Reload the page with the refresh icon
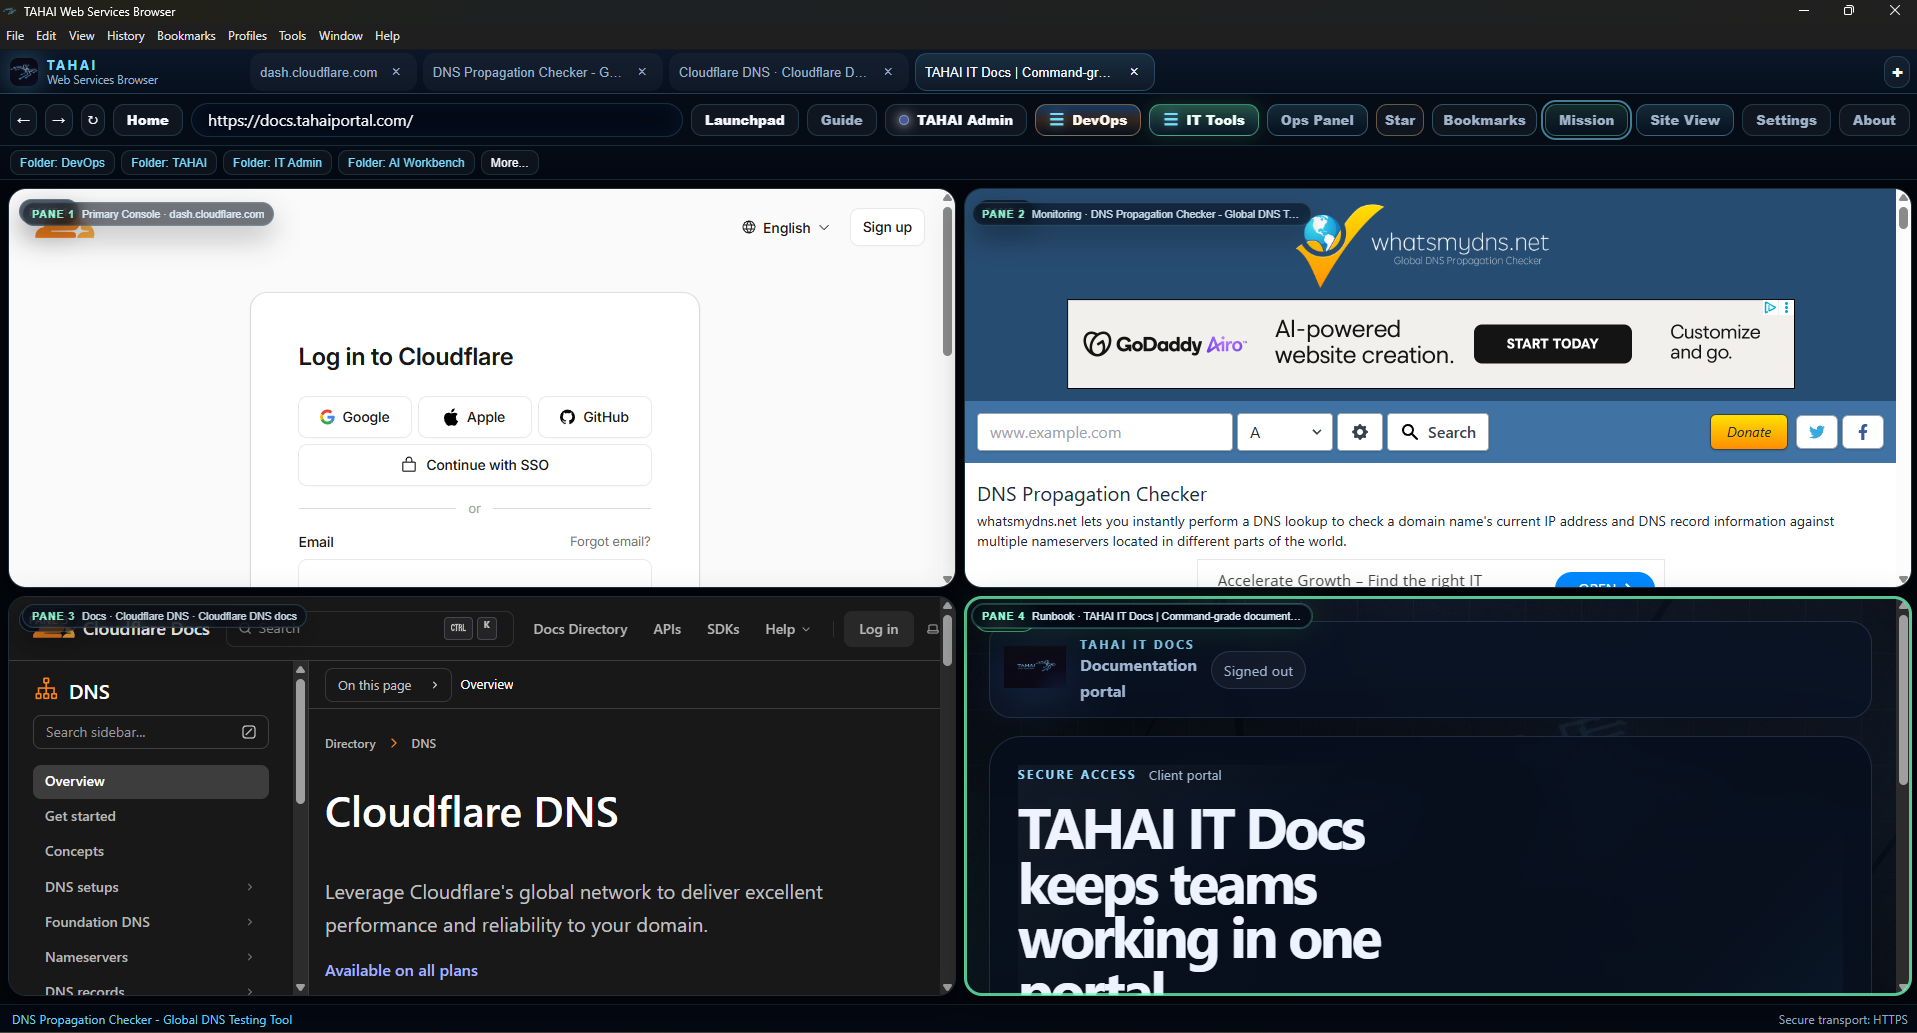 click(93, 120)
